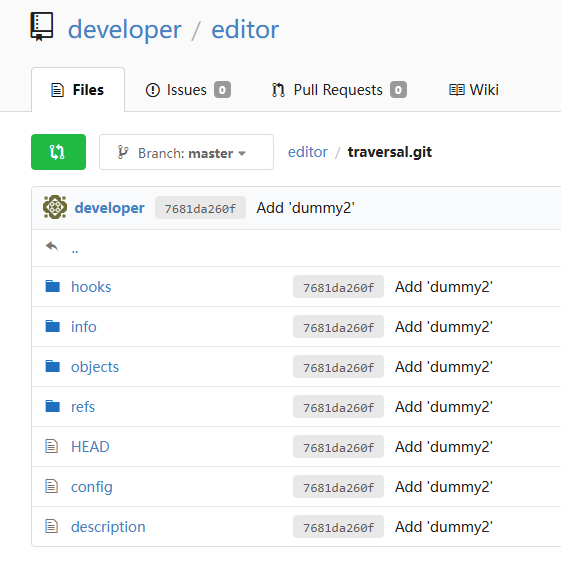Click the config file icon

(x=51, y=486)
